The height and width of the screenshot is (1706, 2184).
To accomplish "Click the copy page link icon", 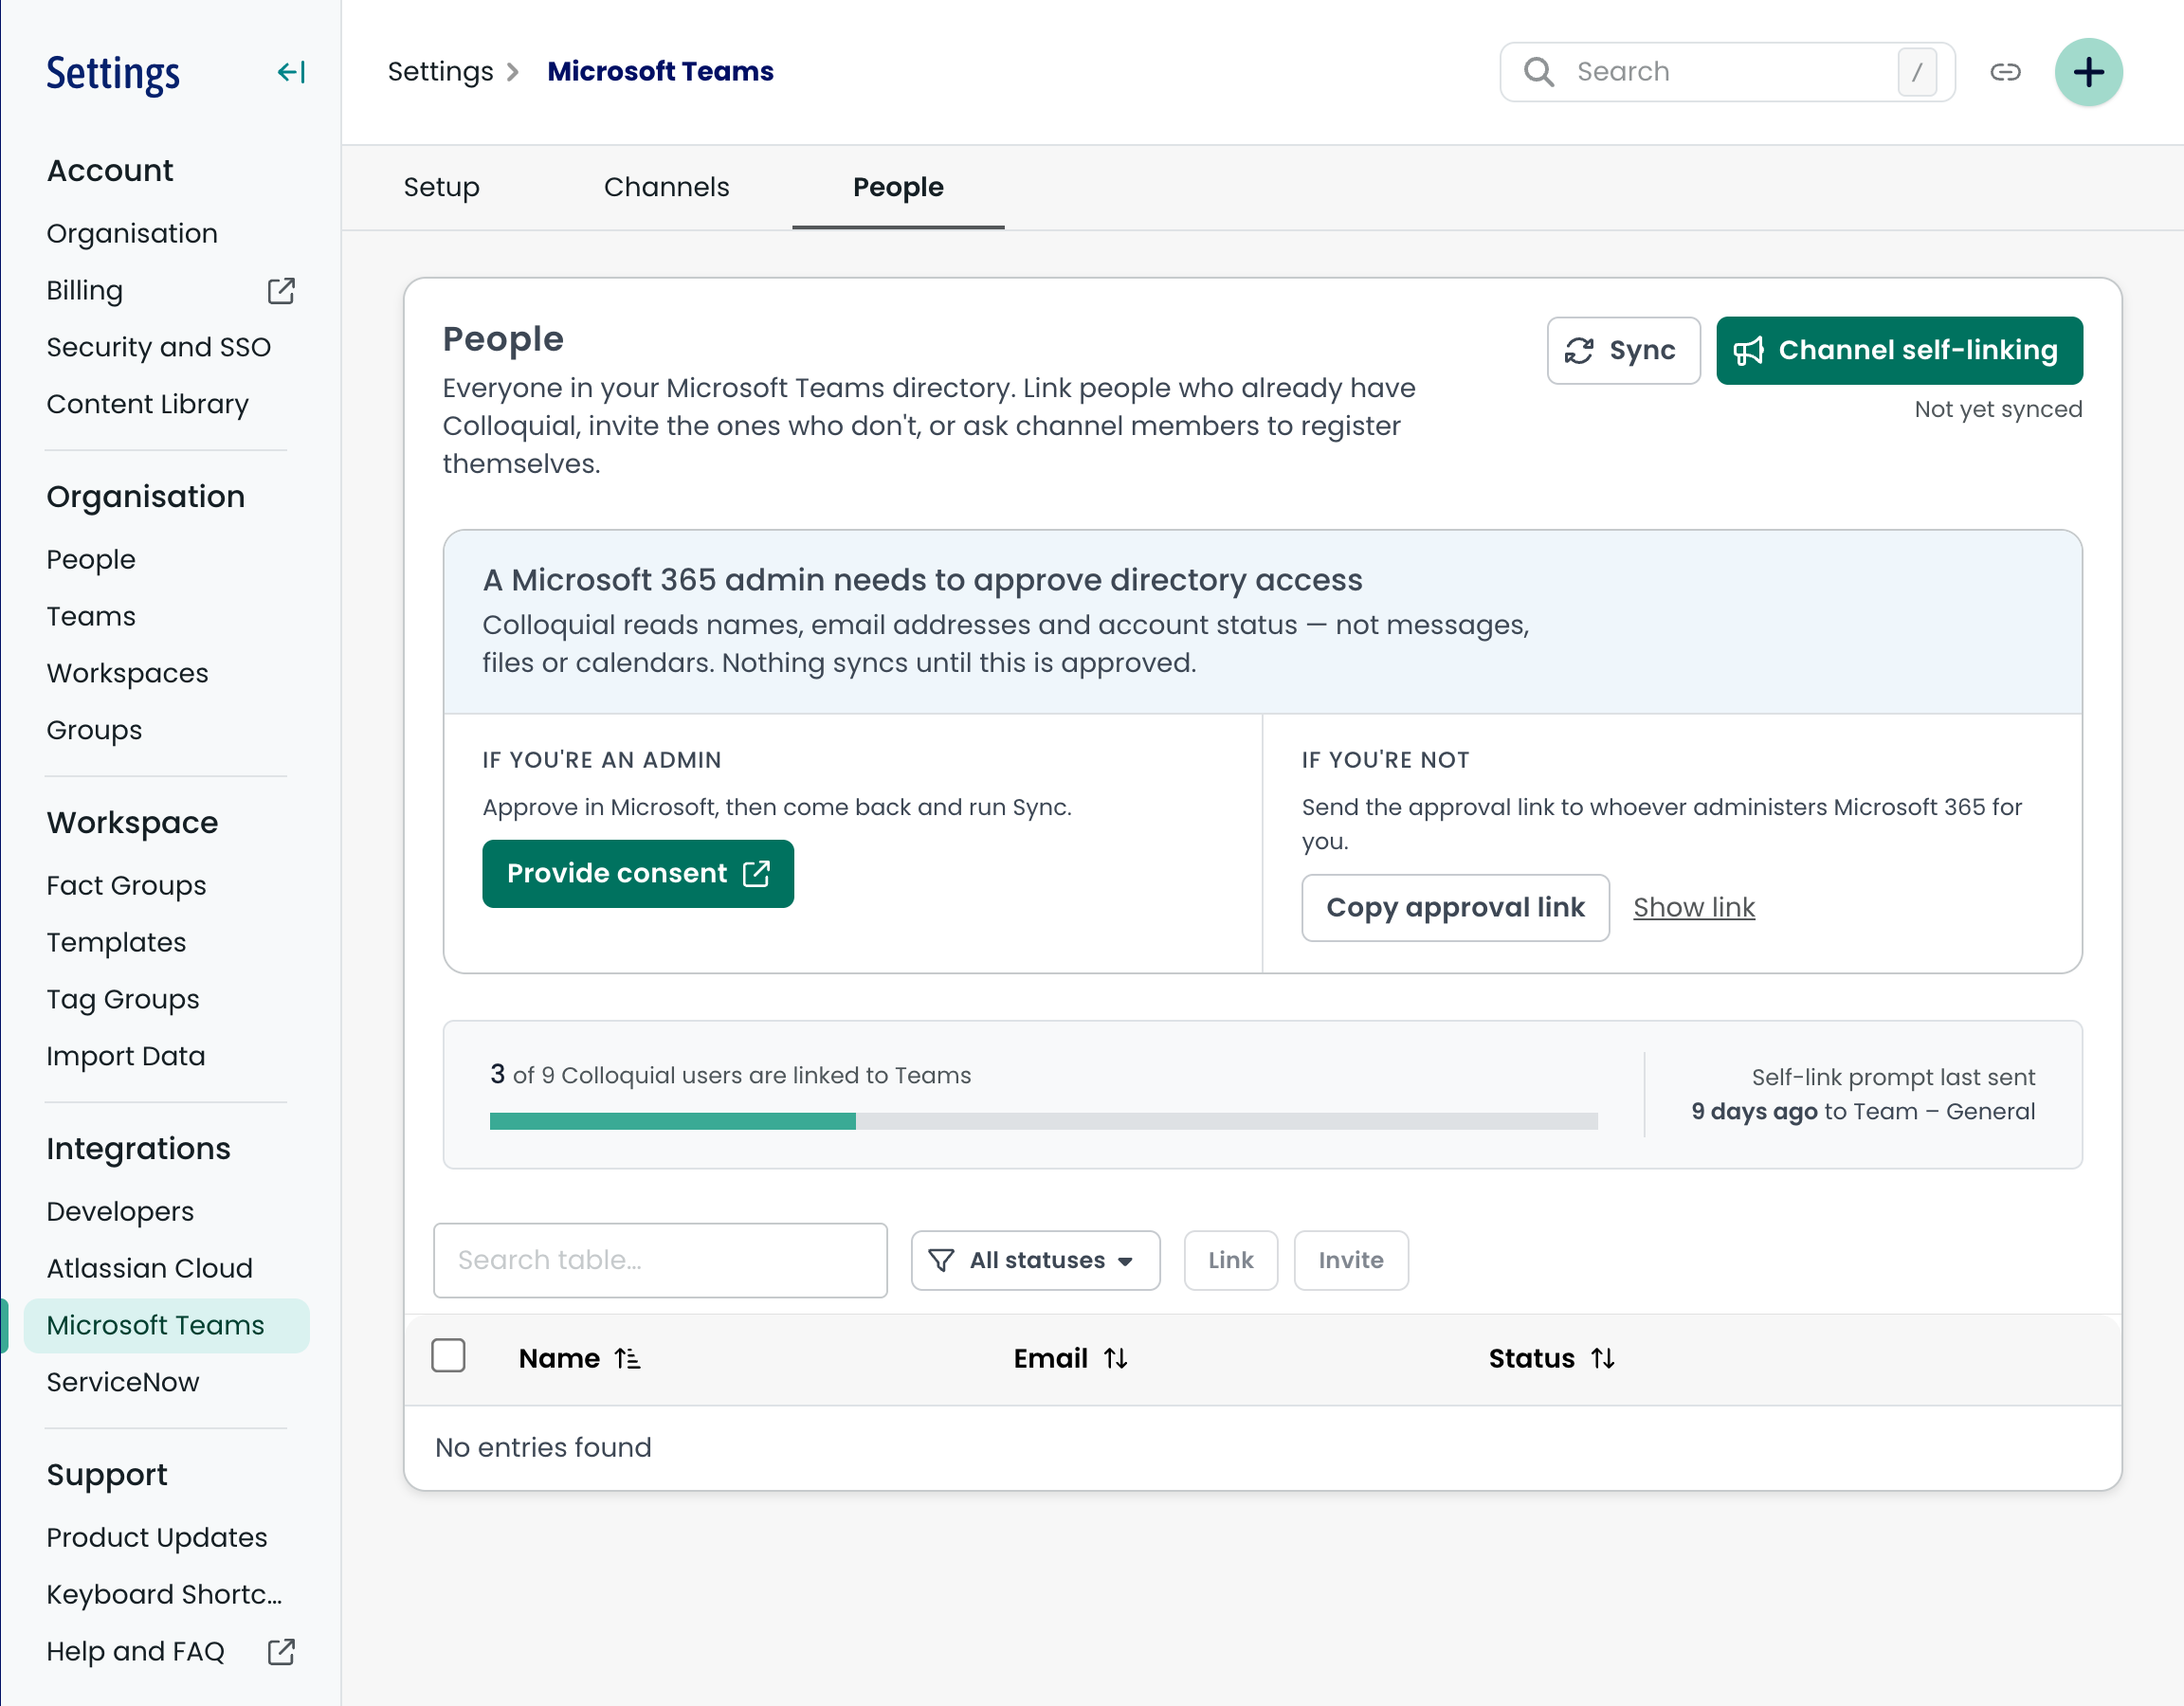I will 2005,72.
